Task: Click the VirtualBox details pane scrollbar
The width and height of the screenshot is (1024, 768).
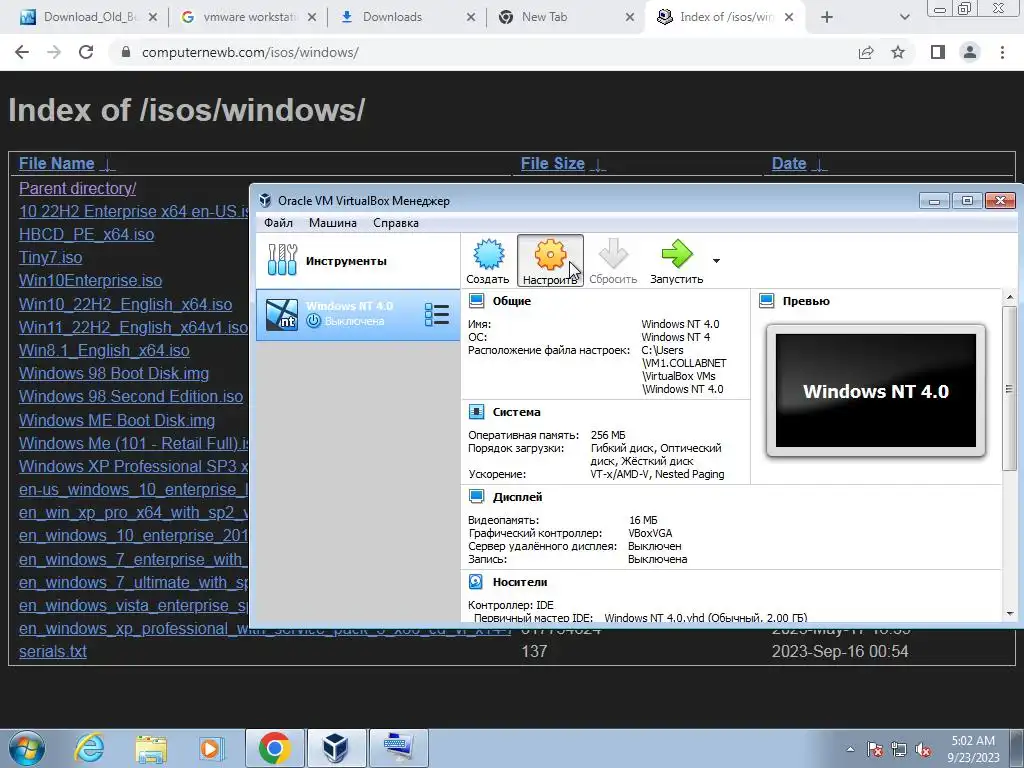Action: tap(1010, 388)
